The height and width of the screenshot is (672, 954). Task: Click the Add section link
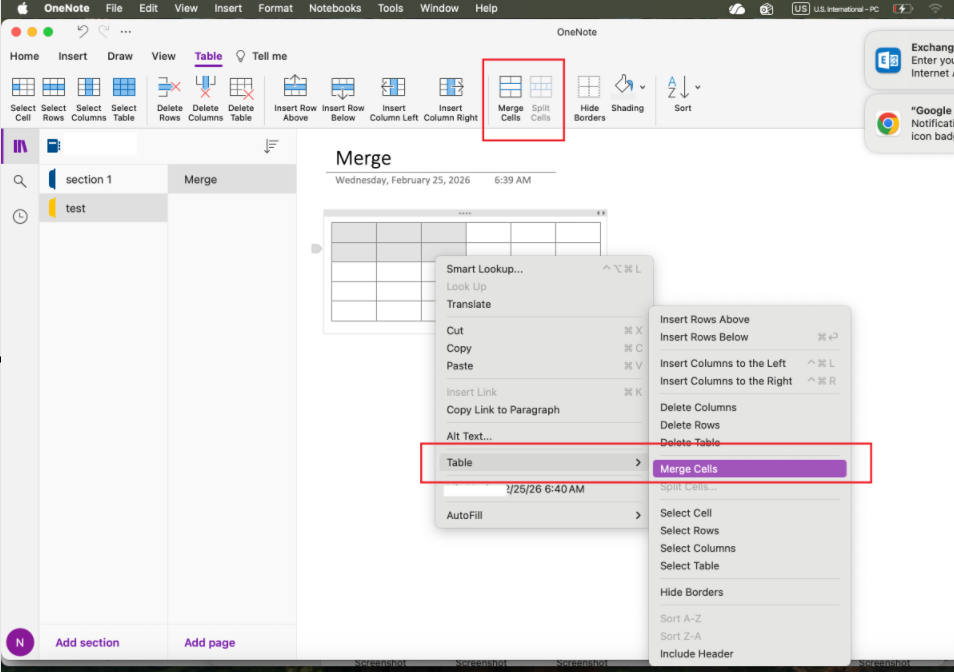tap(87, 643)
